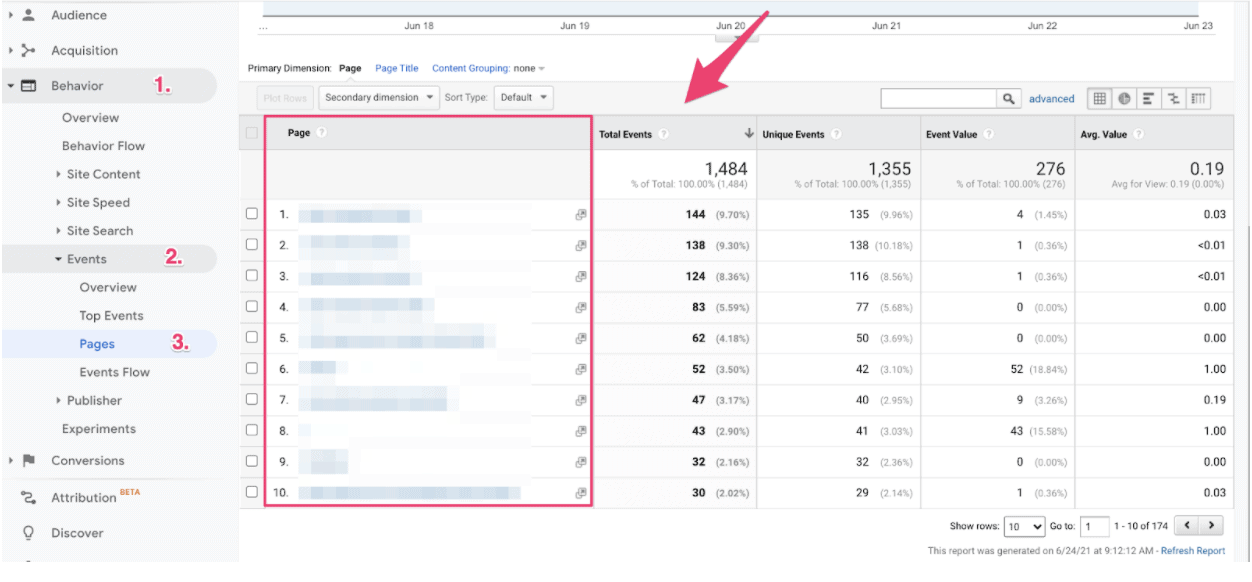Toggle the select-all checkbox in table header

[x=252, y=133]
